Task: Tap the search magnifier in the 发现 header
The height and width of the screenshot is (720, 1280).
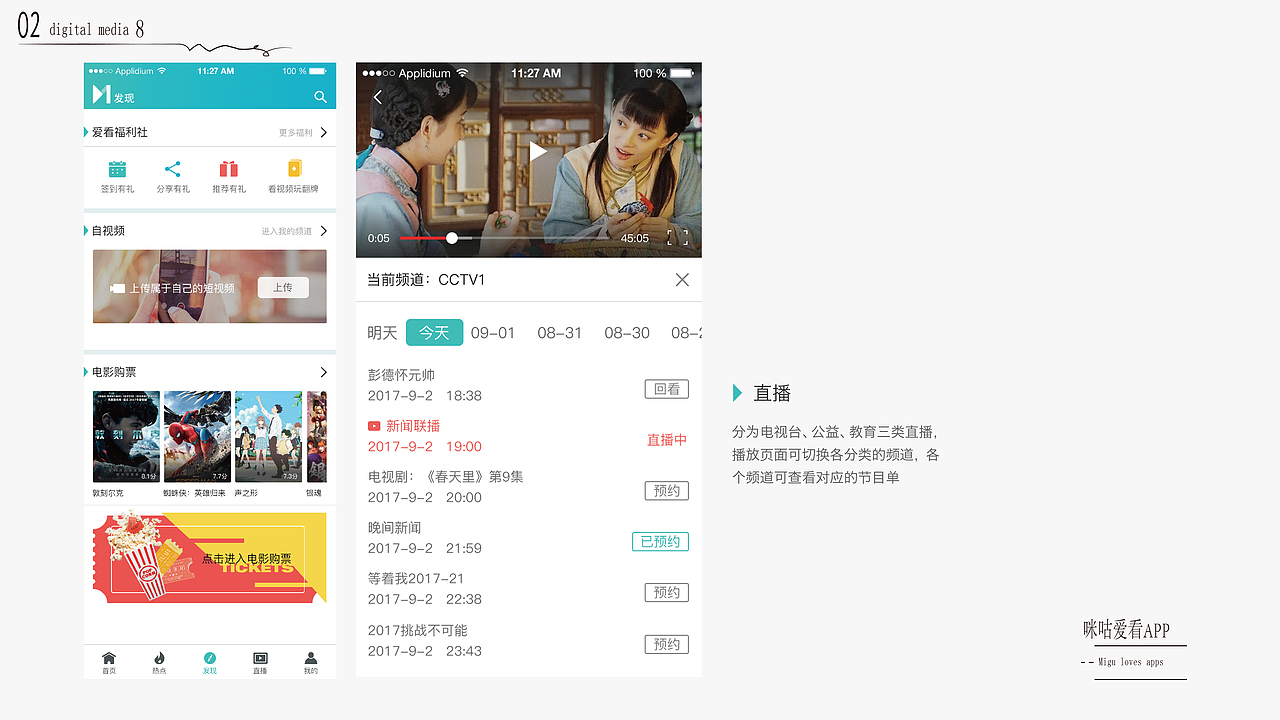Action: [320, 97]
